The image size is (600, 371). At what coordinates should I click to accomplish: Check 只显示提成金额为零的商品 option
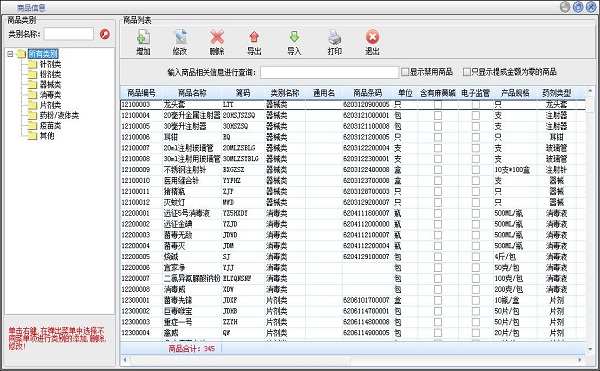coord(466,72)
